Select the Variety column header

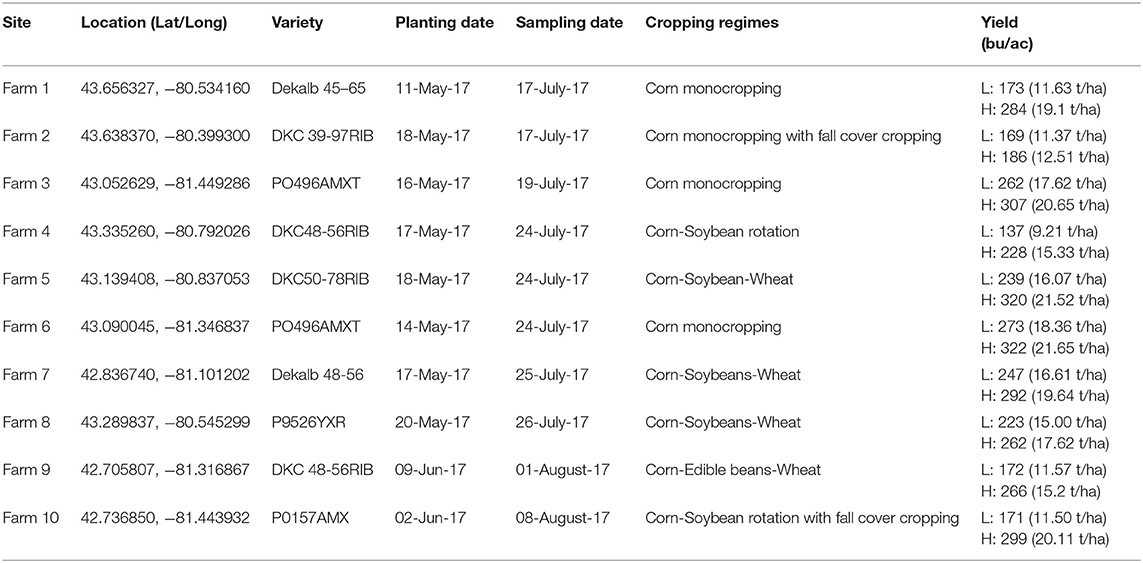click(294, 23)
